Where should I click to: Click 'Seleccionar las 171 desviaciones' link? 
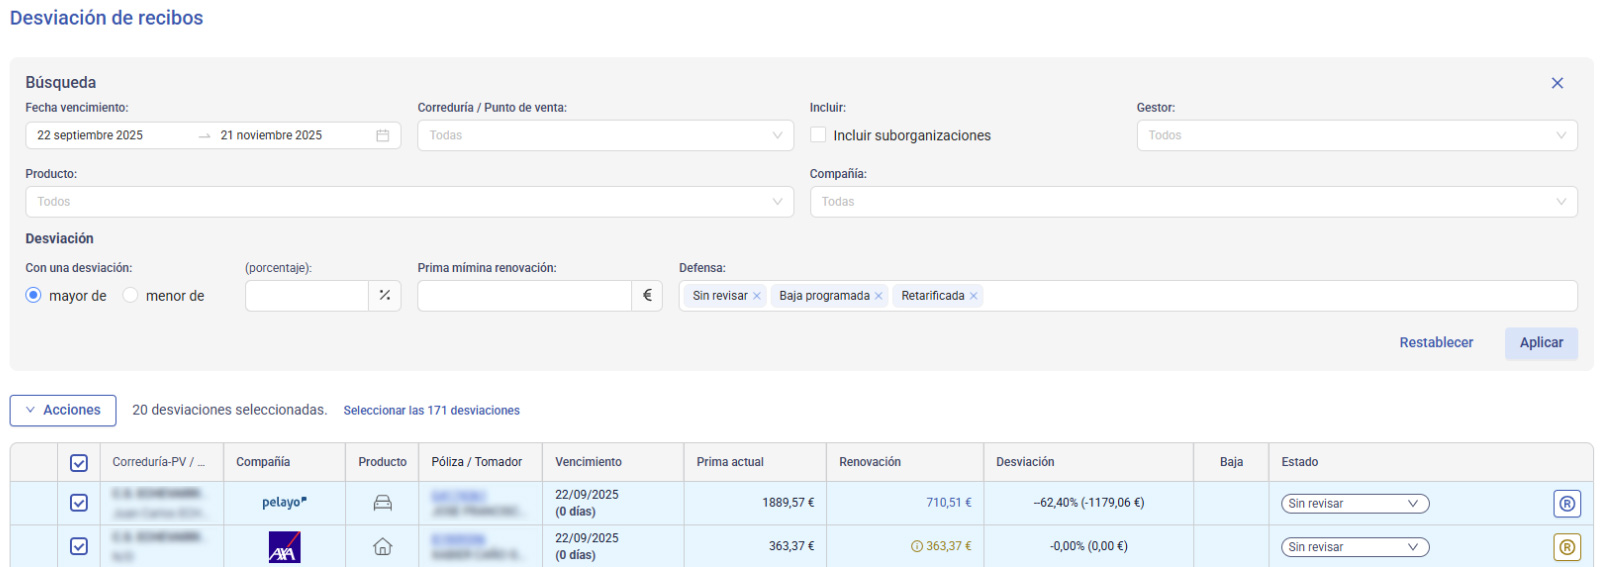tap(431, 411)
